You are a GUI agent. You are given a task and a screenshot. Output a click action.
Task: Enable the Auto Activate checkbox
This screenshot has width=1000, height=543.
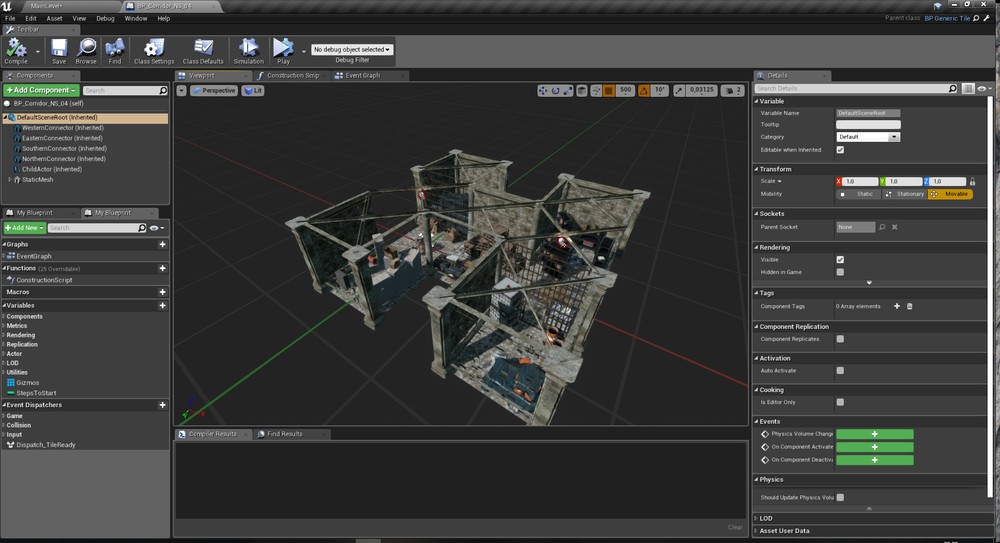click(840, 370)
